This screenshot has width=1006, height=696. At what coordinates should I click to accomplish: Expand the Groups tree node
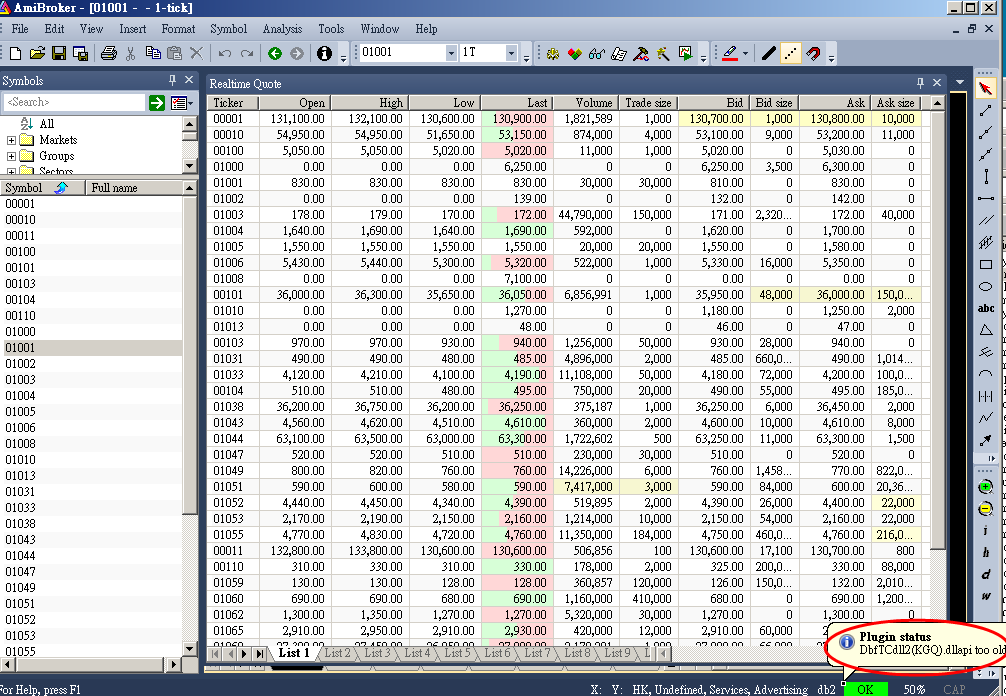[11, 156]
